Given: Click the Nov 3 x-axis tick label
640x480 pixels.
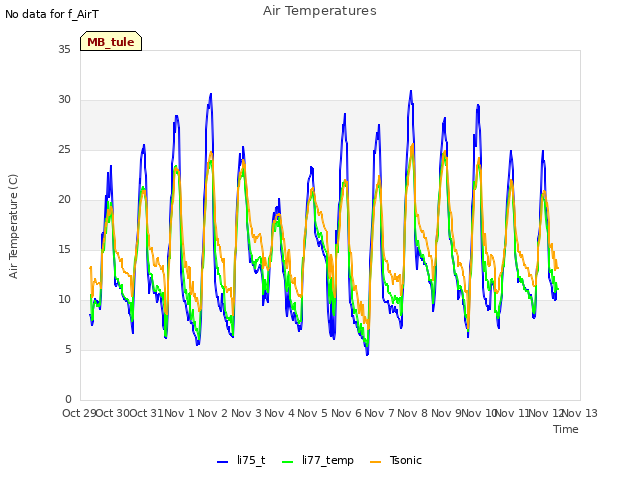Looking at the screenshot, I should [x=246, y=413].
